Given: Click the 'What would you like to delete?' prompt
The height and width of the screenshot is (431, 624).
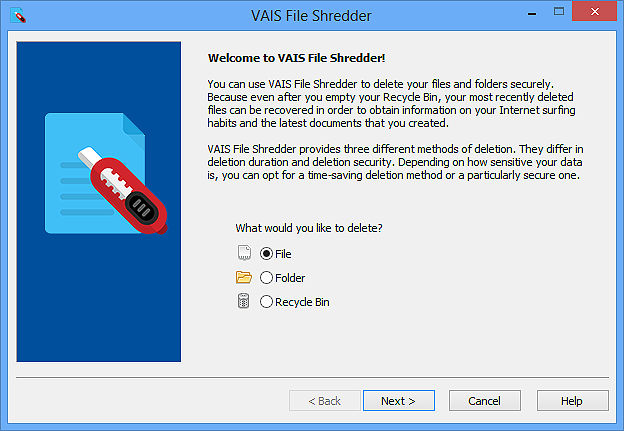Looking at the screenshot, I should pos(309,228).
